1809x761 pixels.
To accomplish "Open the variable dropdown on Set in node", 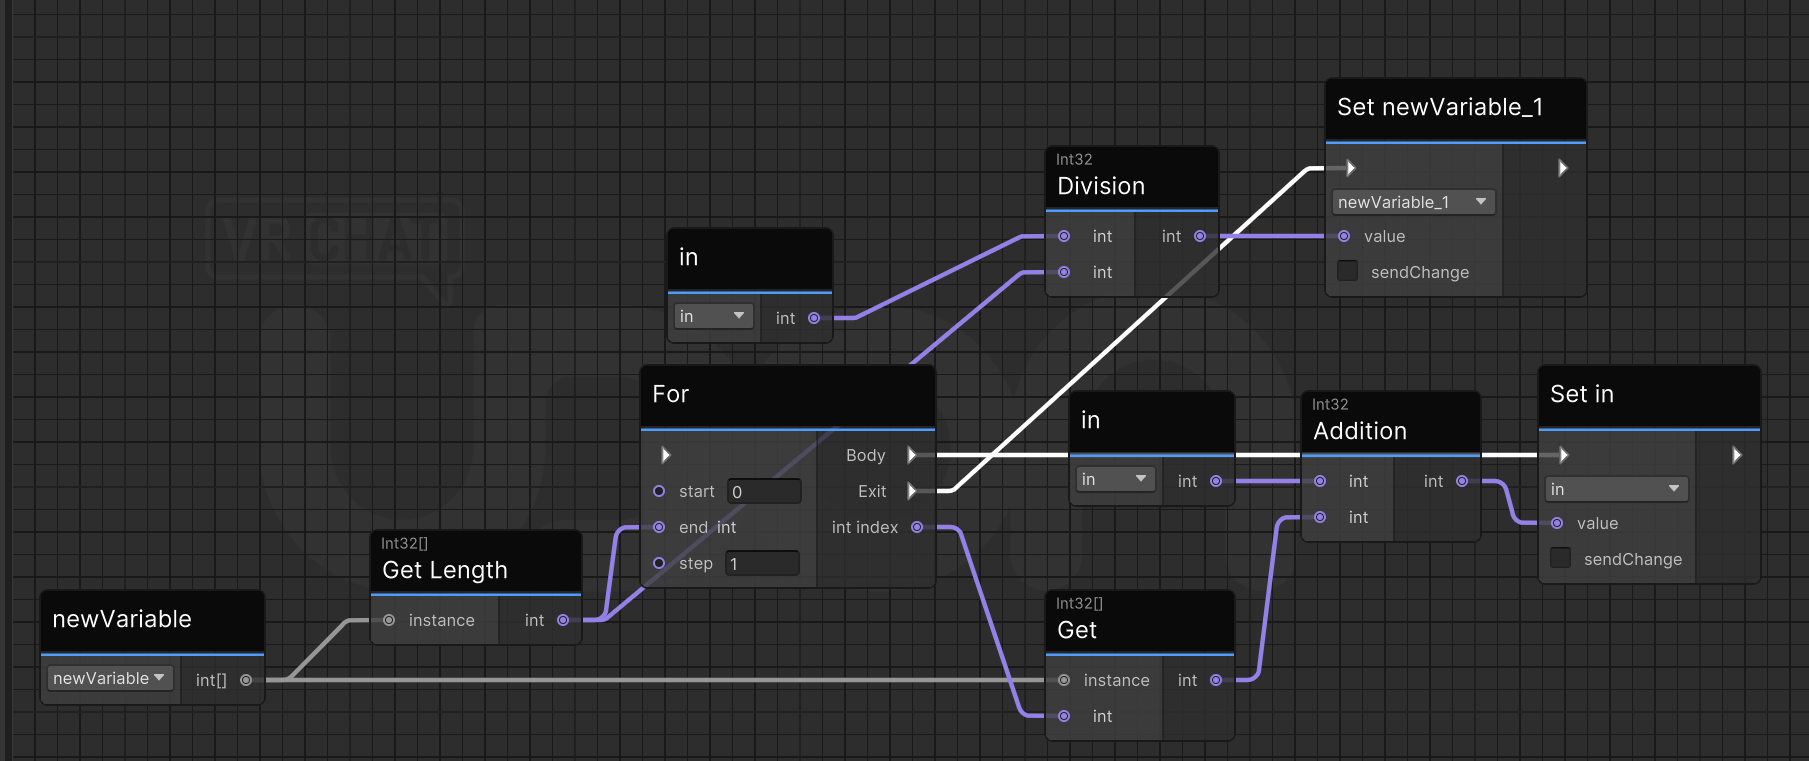I will (x=1616, y=489).
